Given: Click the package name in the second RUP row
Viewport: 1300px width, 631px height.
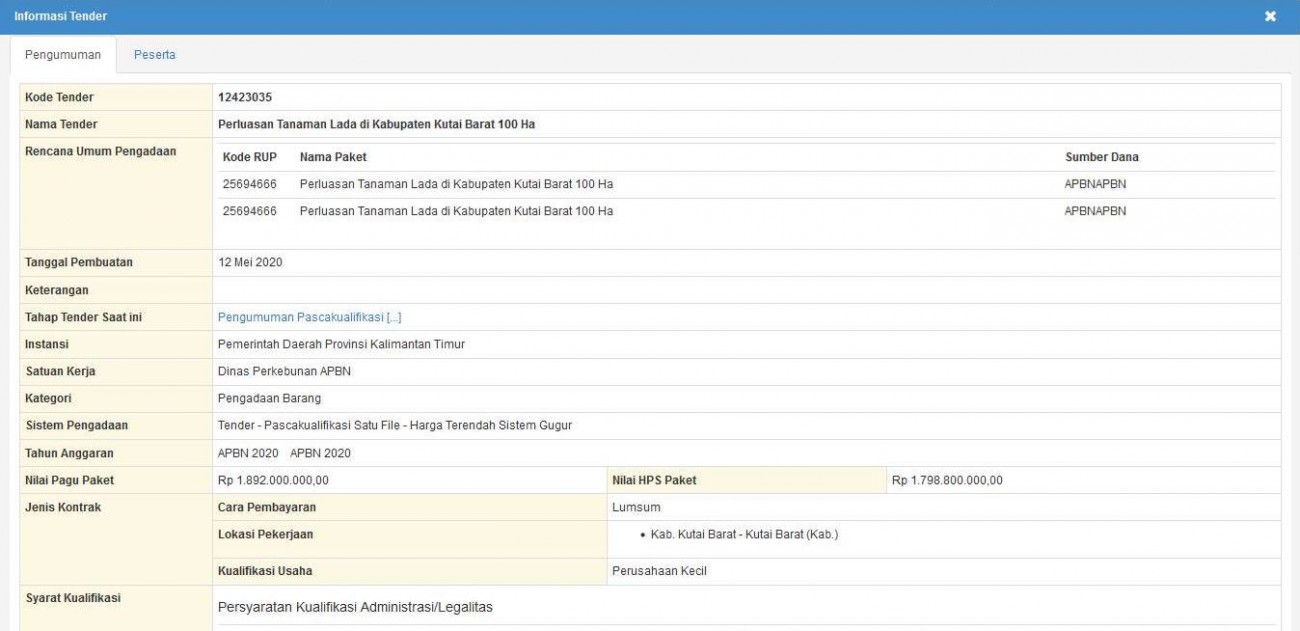Looking at the screenshot, I should [456, 211].
